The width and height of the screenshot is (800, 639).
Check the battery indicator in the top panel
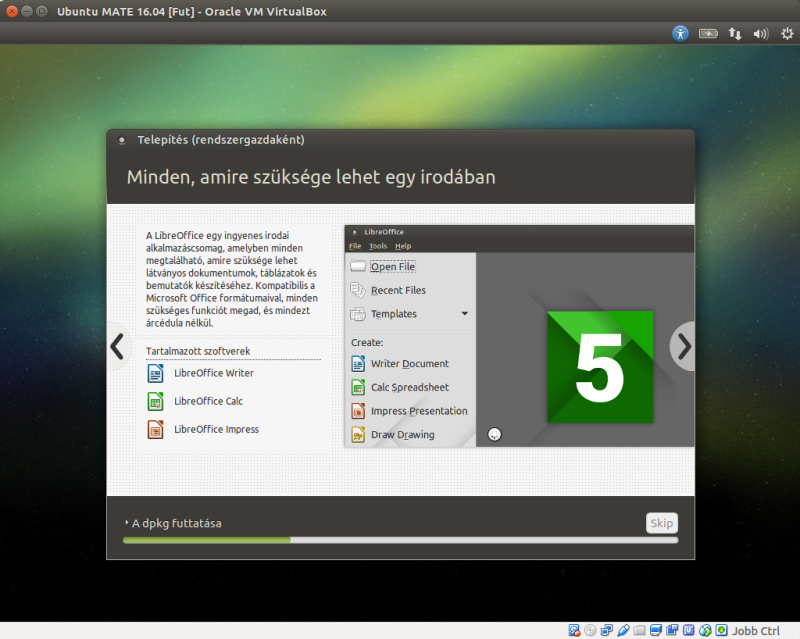click(x=708, y=34)
